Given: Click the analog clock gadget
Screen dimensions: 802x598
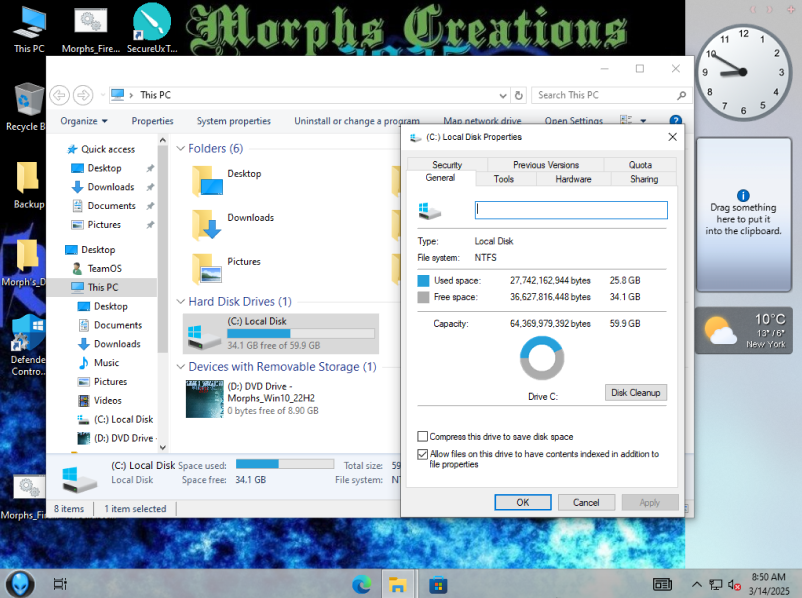Looking at the screenshot, I should coord(743,72).
